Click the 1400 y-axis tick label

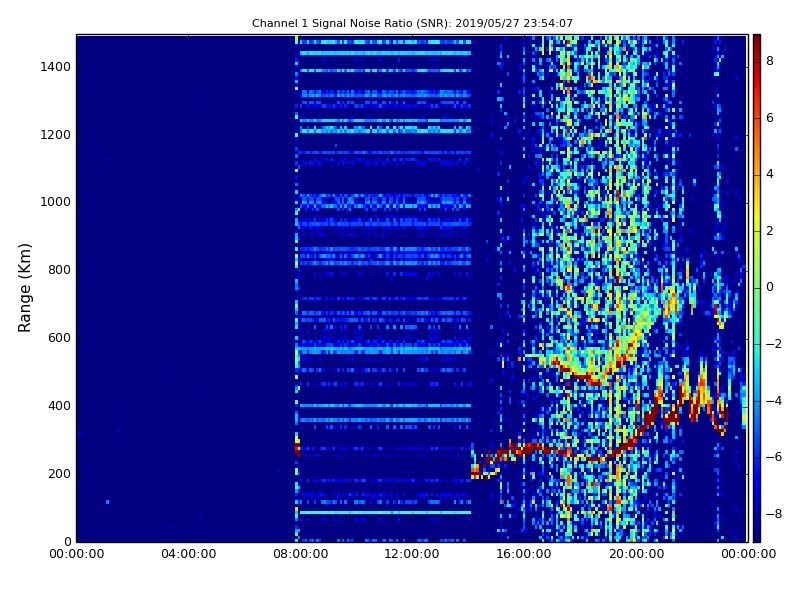[56, 67]
